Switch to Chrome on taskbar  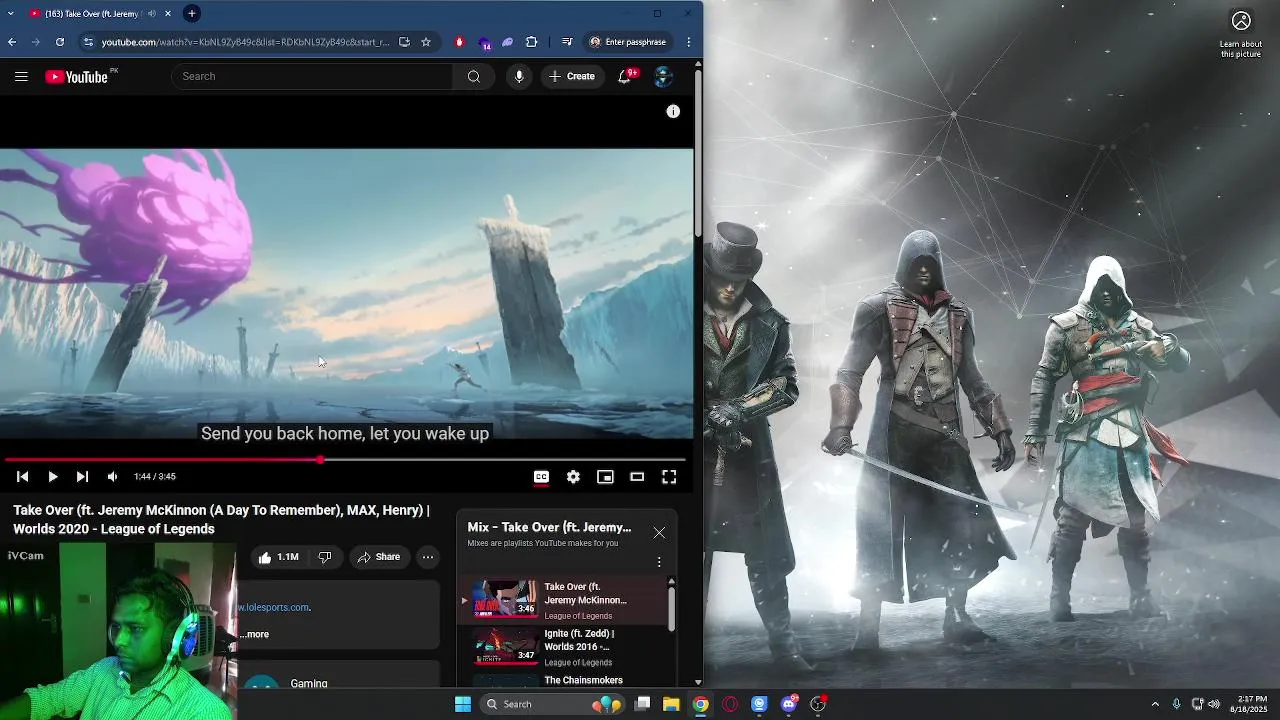701,704
